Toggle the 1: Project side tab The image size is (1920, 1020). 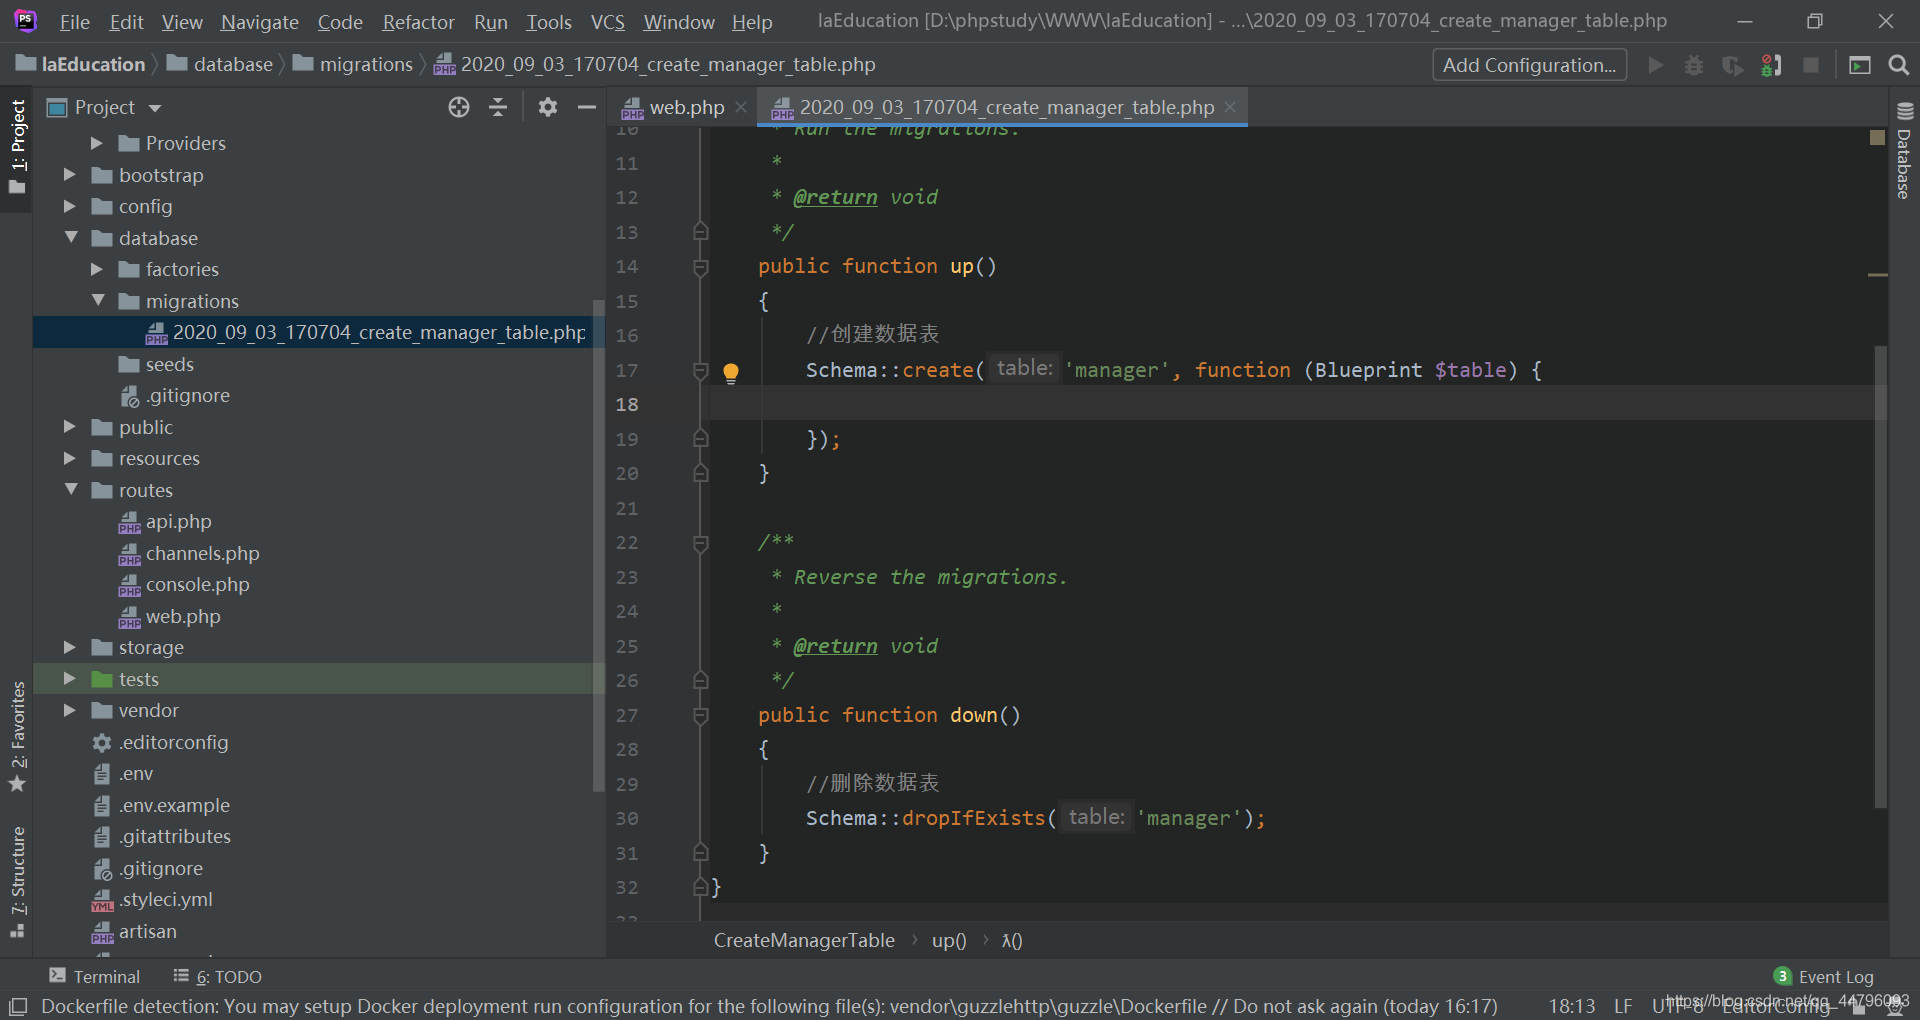[x=17, y=147]
